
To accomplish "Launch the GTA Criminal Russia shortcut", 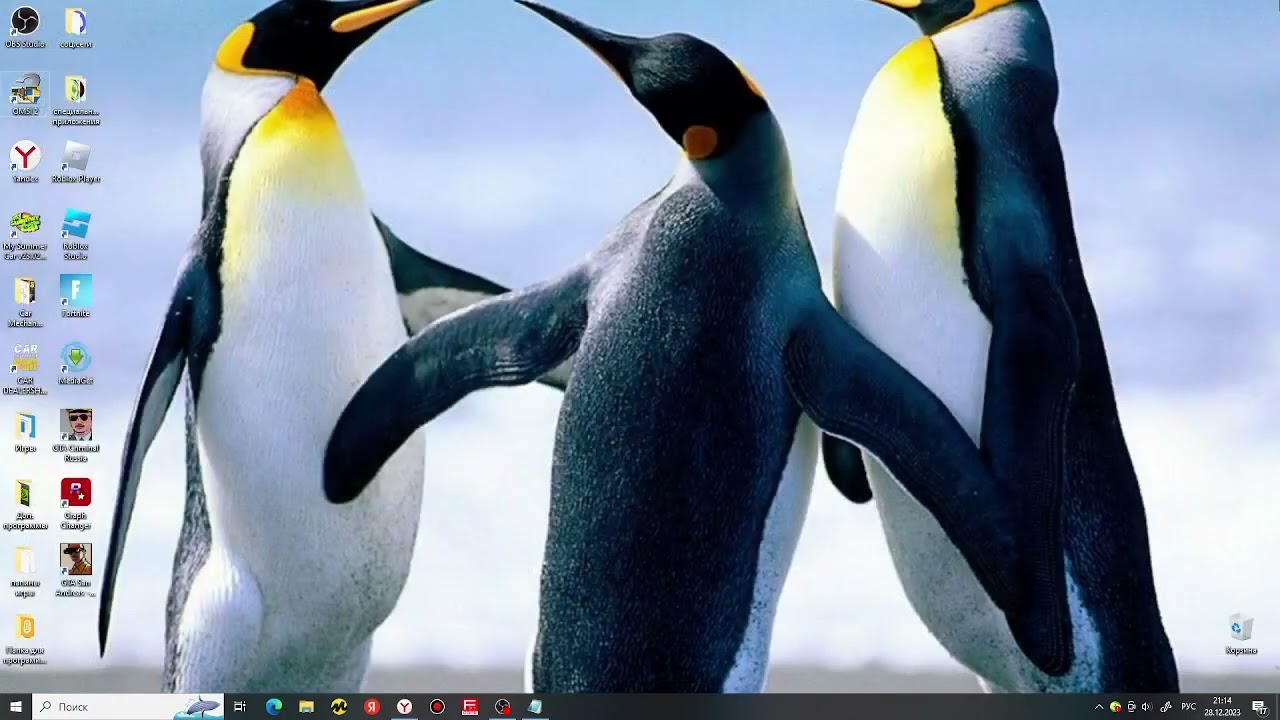I will (x=76, y=436).
